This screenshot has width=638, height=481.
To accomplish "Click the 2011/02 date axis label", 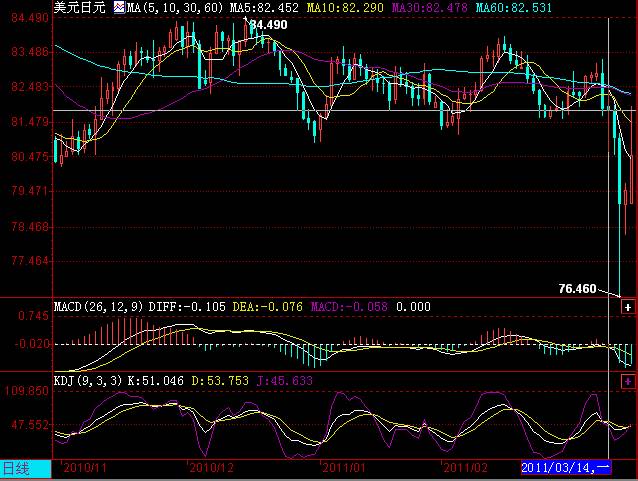I will tap(466, 468).
